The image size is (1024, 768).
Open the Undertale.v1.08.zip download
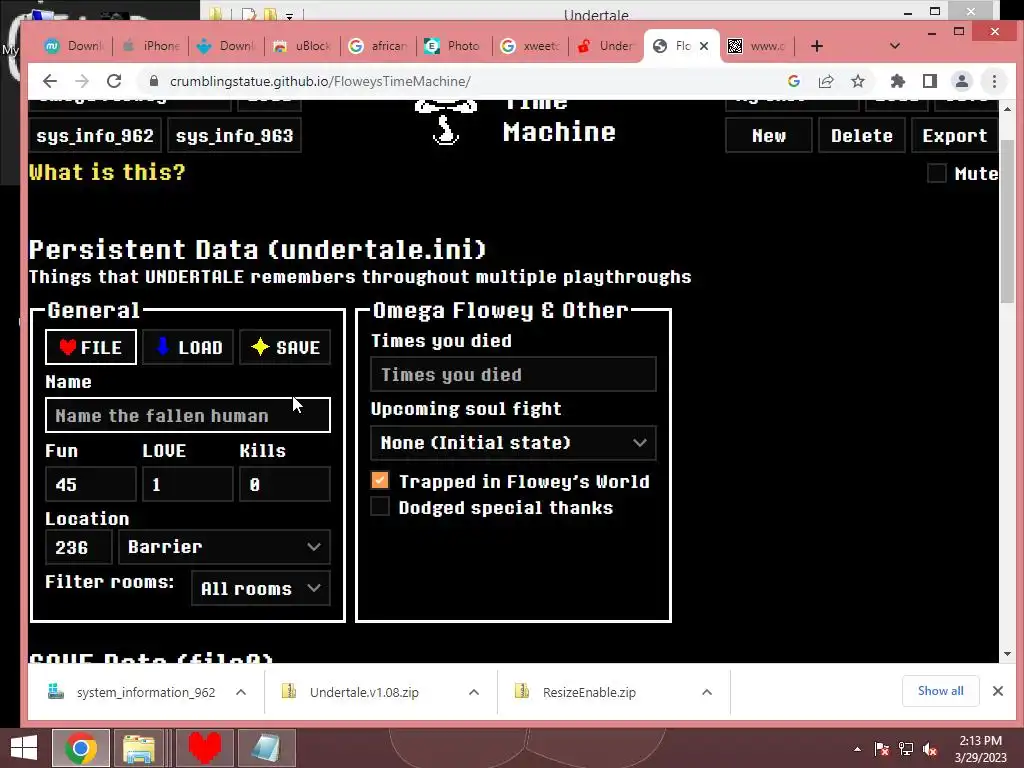(353, 692)
